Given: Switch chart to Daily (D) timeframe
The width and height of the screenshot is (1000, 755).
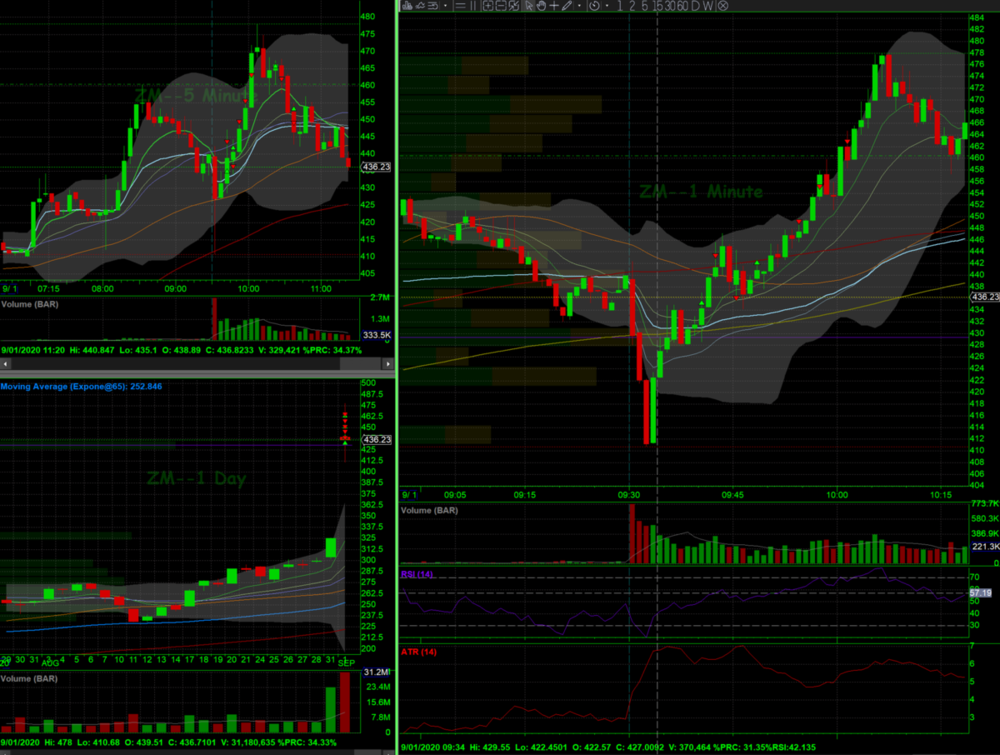Looking at the screenshot, I should 696,6.
